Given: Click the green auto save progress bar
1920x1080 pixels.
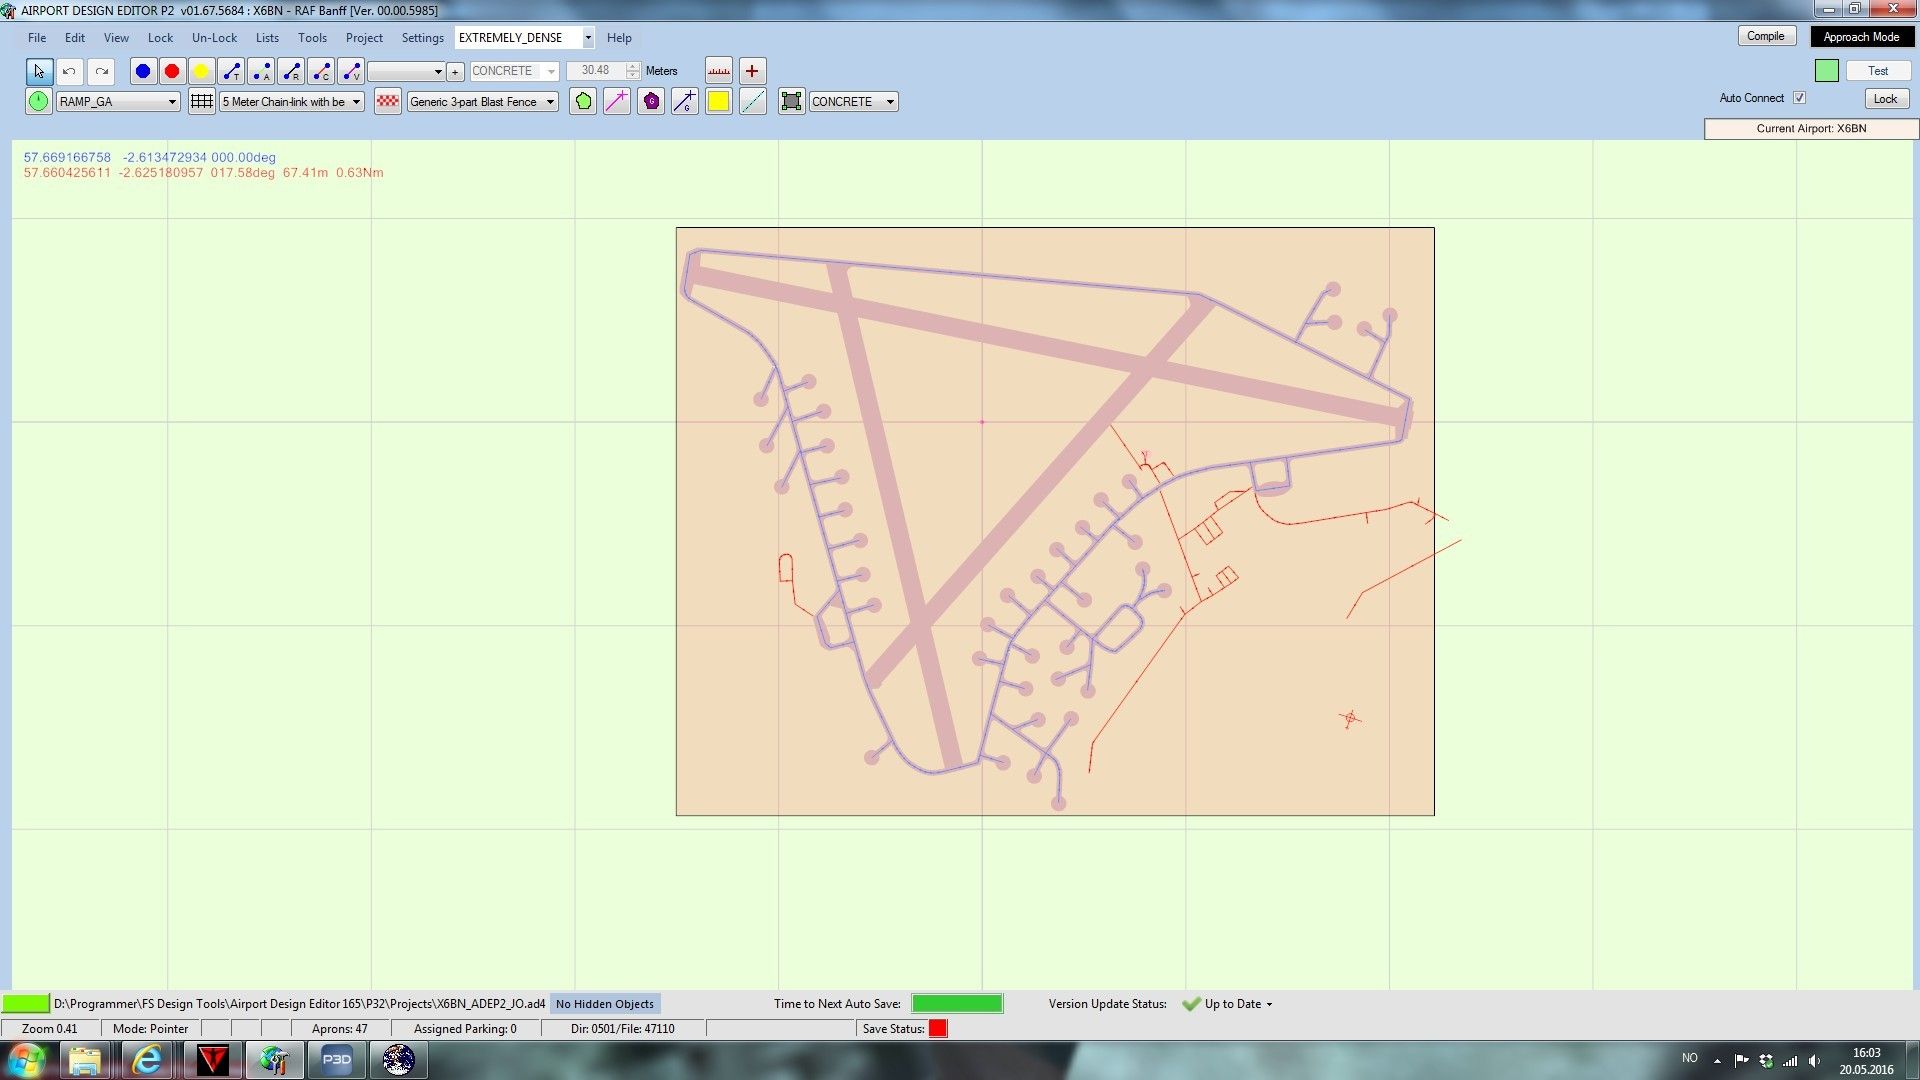Looking at the screenshot, I should (957, 1004).
